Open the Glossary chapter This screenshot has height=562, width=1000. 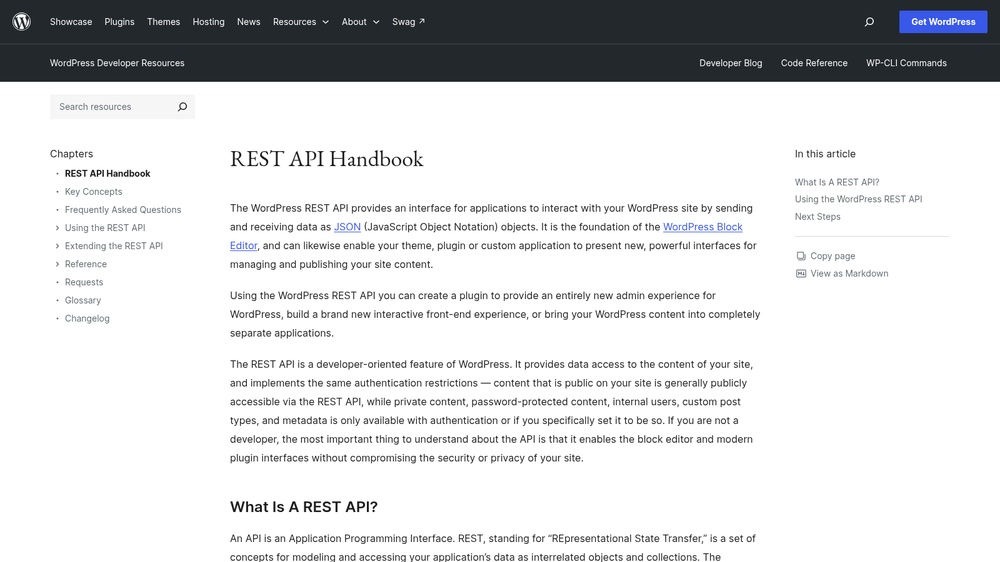pos(82,300)
